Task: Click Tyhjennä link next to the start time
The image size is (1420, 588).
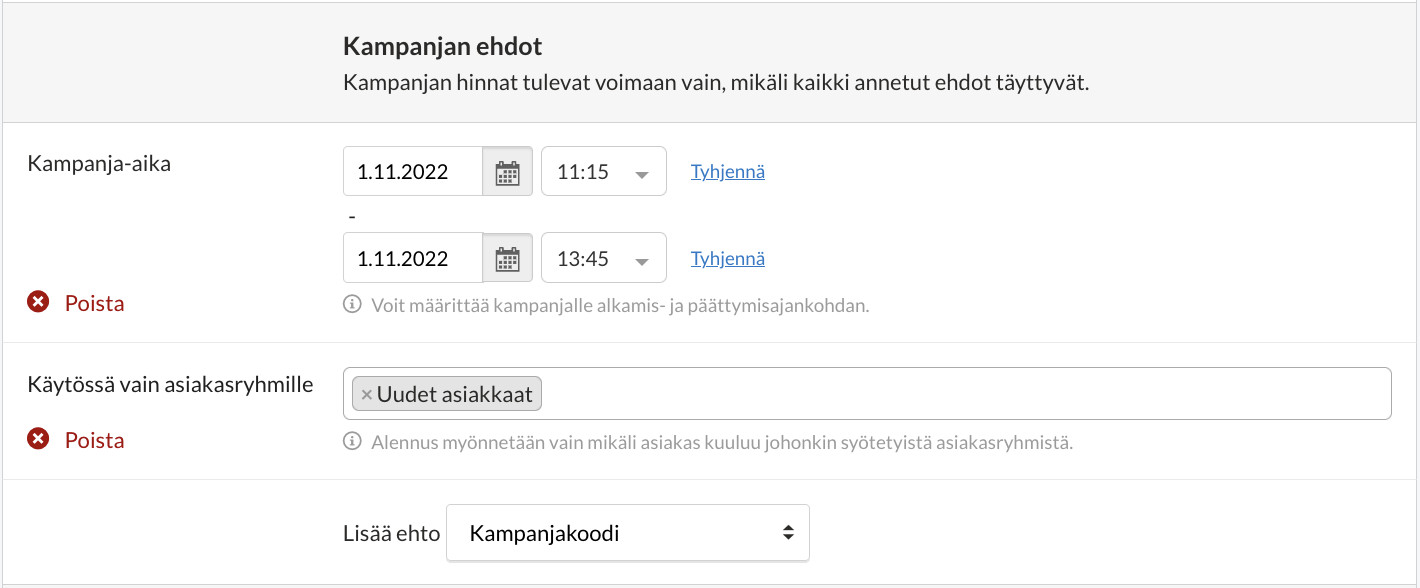Action: pyautogui.click(x=727, y=172)
